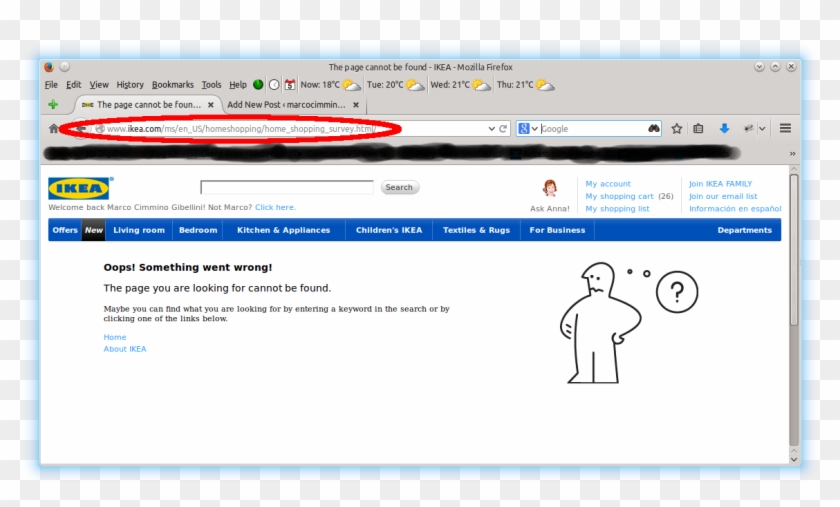Screen dimensions: 840x507
Task: Click the binoculars search icon
Action: click(654, 129)
